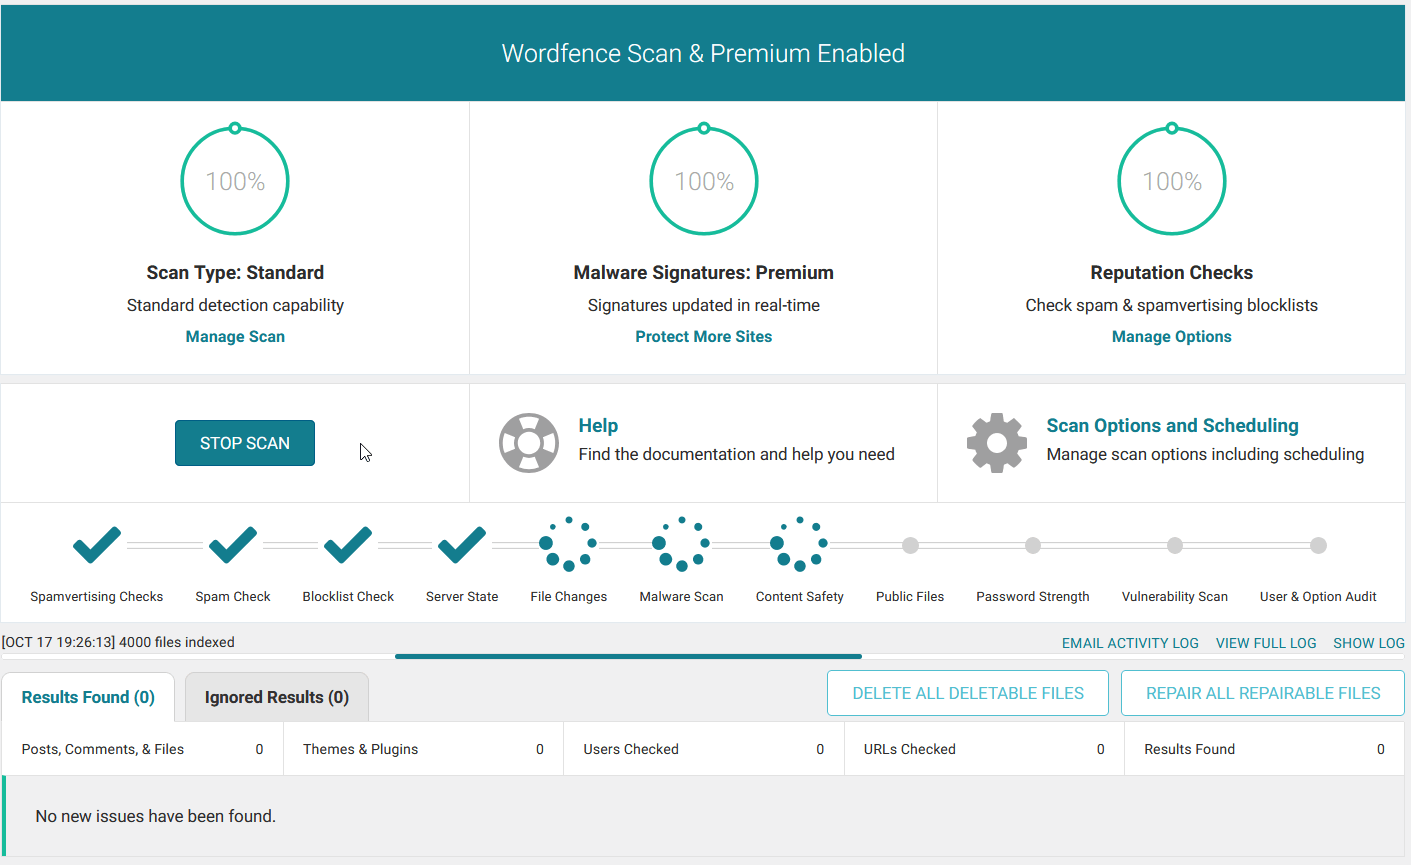The image size is (1411, 865).
Task: Click the Content Safety spinner icon
Action: pos(799,544)
